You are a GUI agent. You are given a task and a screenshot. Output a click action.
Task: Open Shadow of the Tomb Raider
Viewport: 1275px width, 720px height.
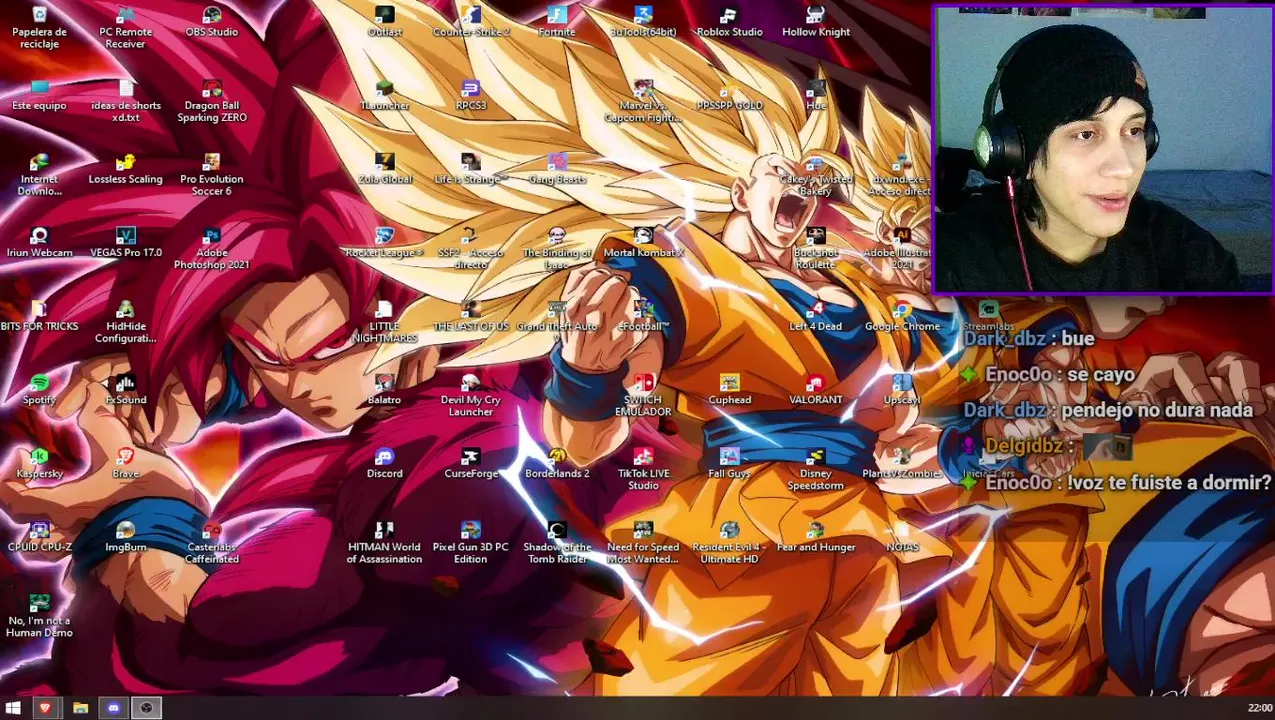tap(557, 541)
